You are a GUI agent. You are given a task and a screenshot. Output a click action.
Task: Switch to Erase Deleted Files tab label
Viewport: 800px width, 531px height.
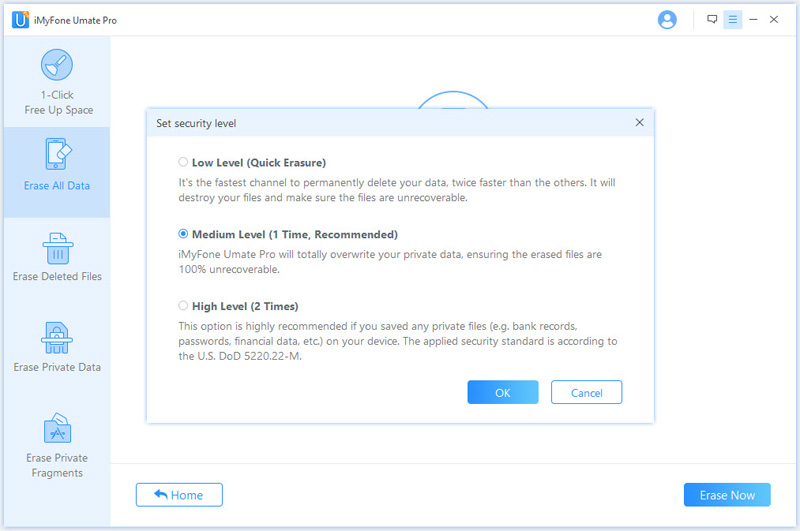[x=57, y=276]
